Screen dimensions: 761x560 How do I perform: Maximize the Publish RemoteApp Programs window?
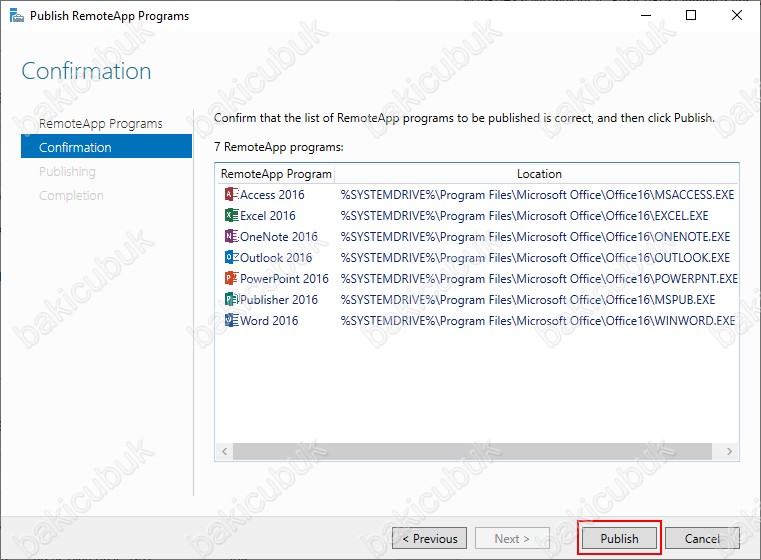coord(691,15)
